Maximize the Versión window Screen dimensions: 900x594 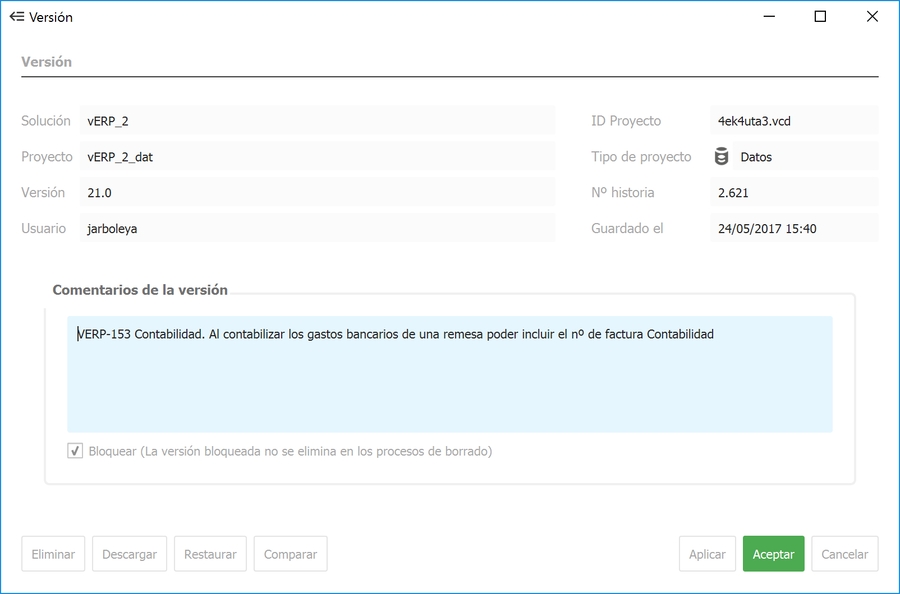click(x=820, y=17)
